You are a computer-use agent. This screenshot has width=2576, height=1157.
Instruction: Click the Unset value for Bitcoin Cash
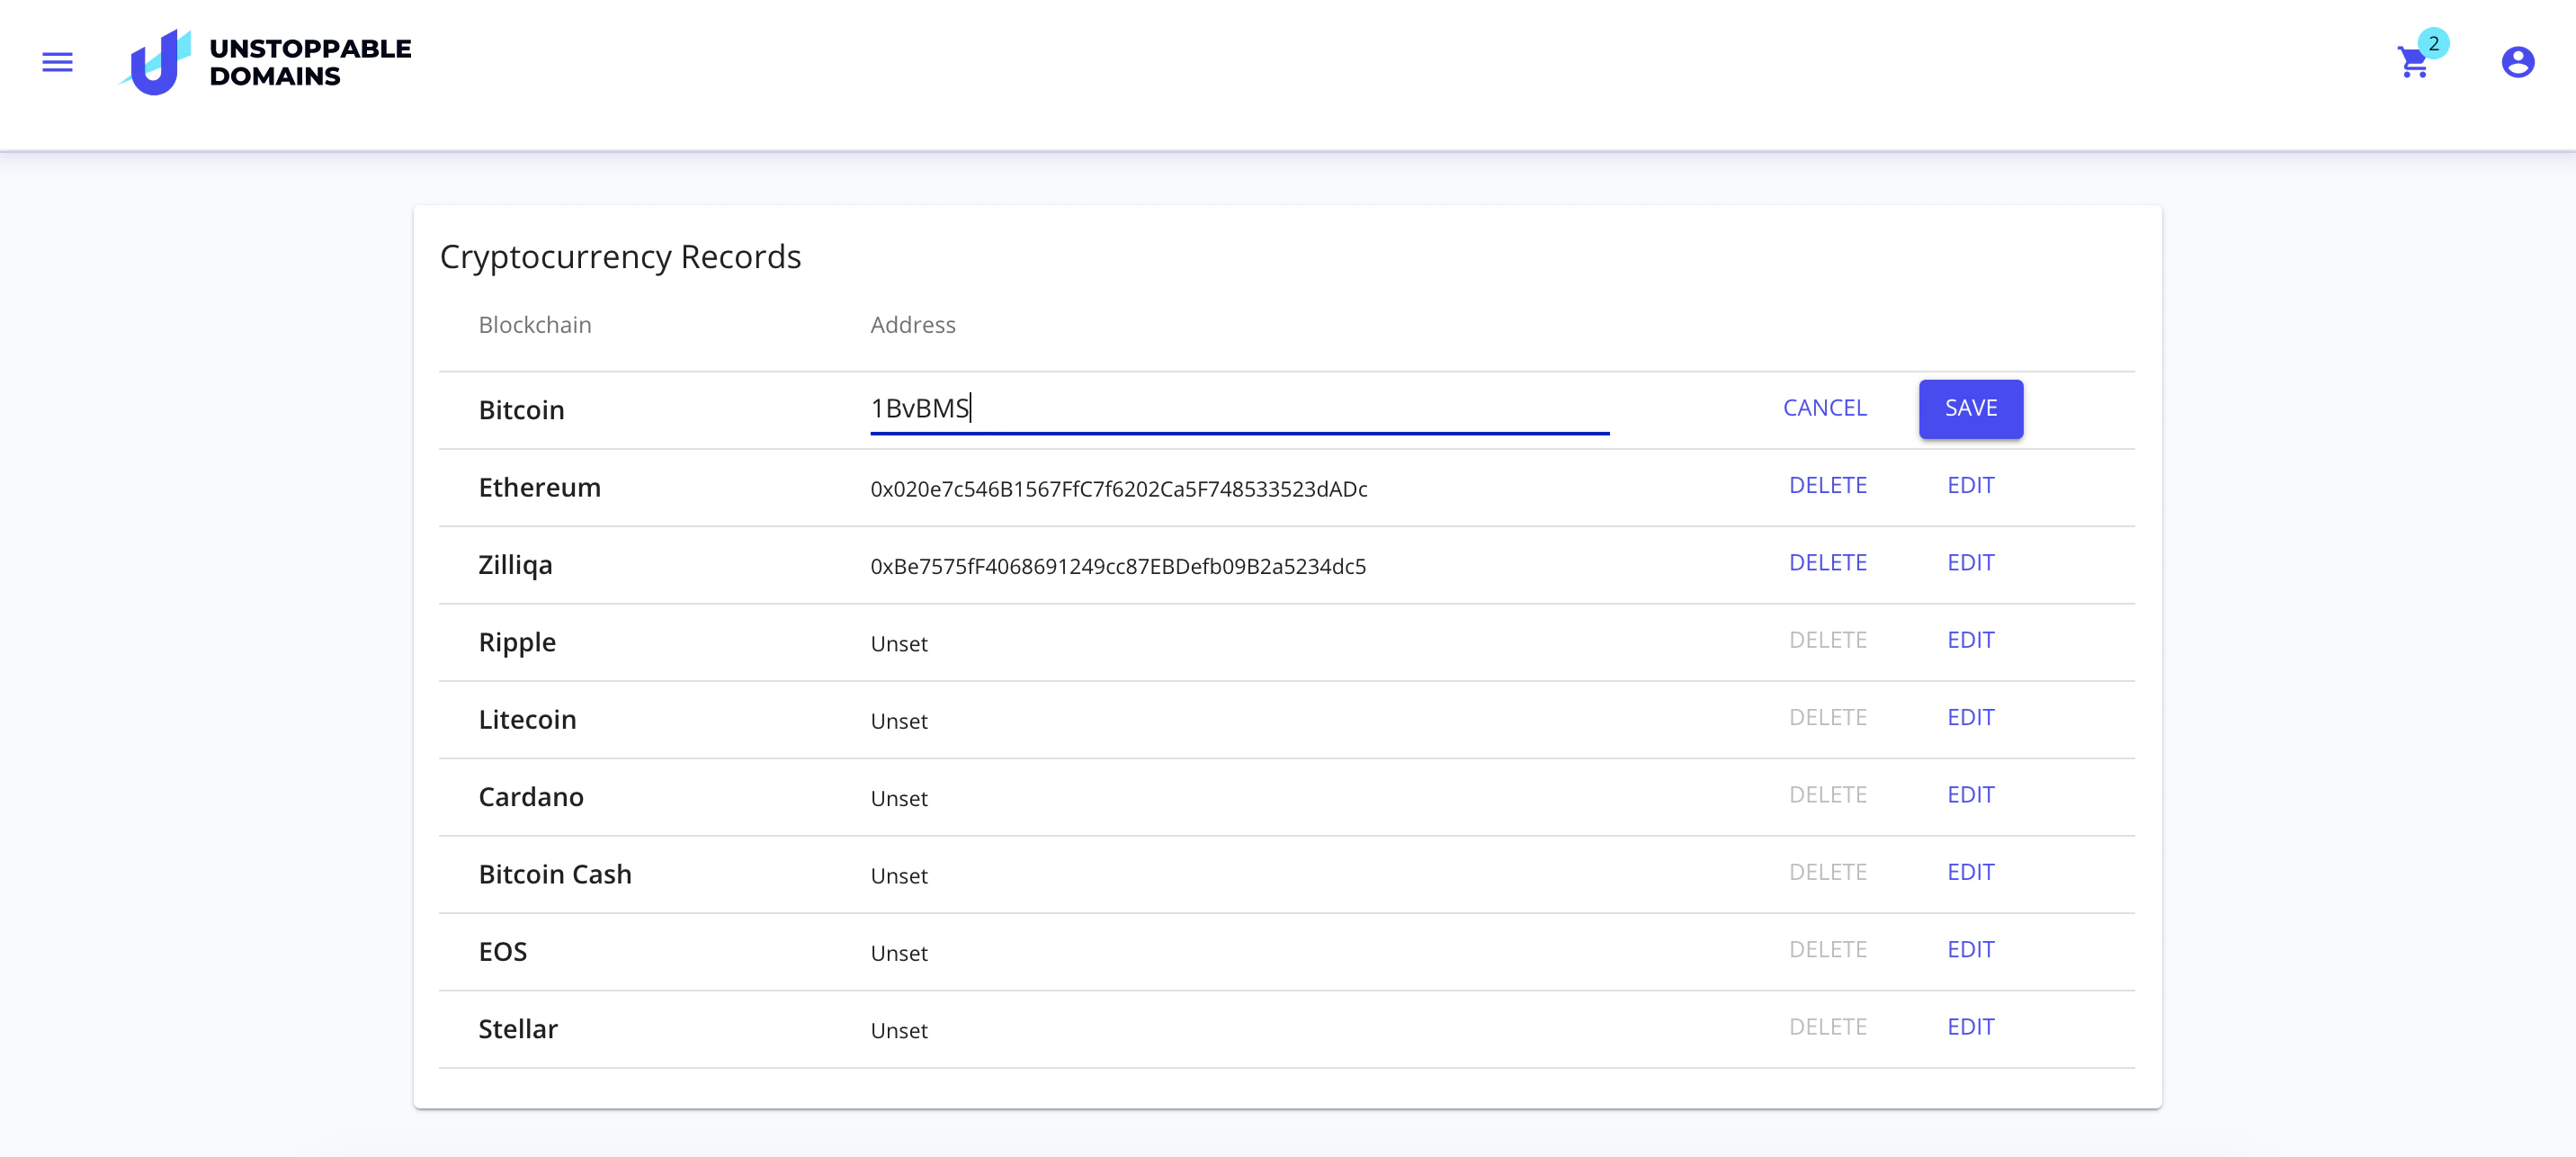click(x=898, y=876)
